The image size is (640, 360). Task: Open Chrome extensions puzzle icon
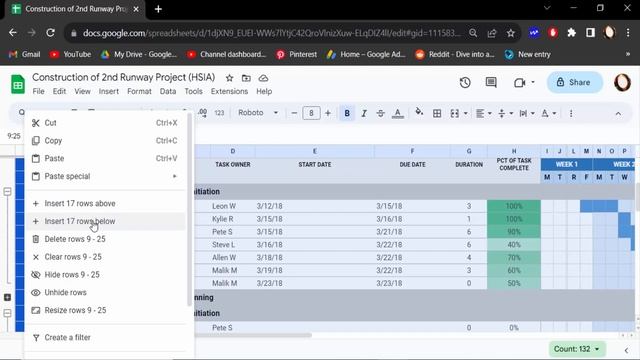(571, 33)
